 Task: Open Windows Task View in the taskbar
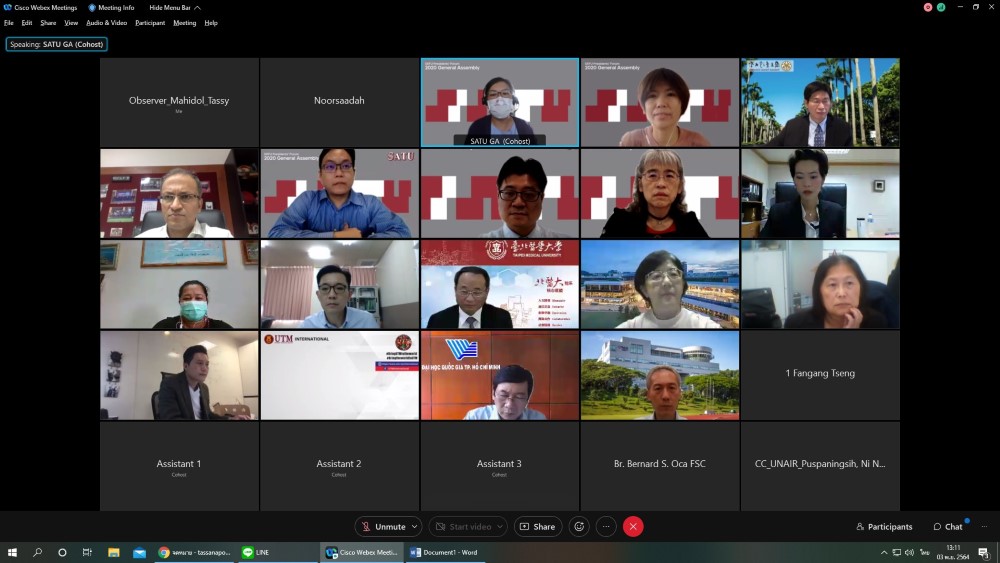tap(87, 552)
